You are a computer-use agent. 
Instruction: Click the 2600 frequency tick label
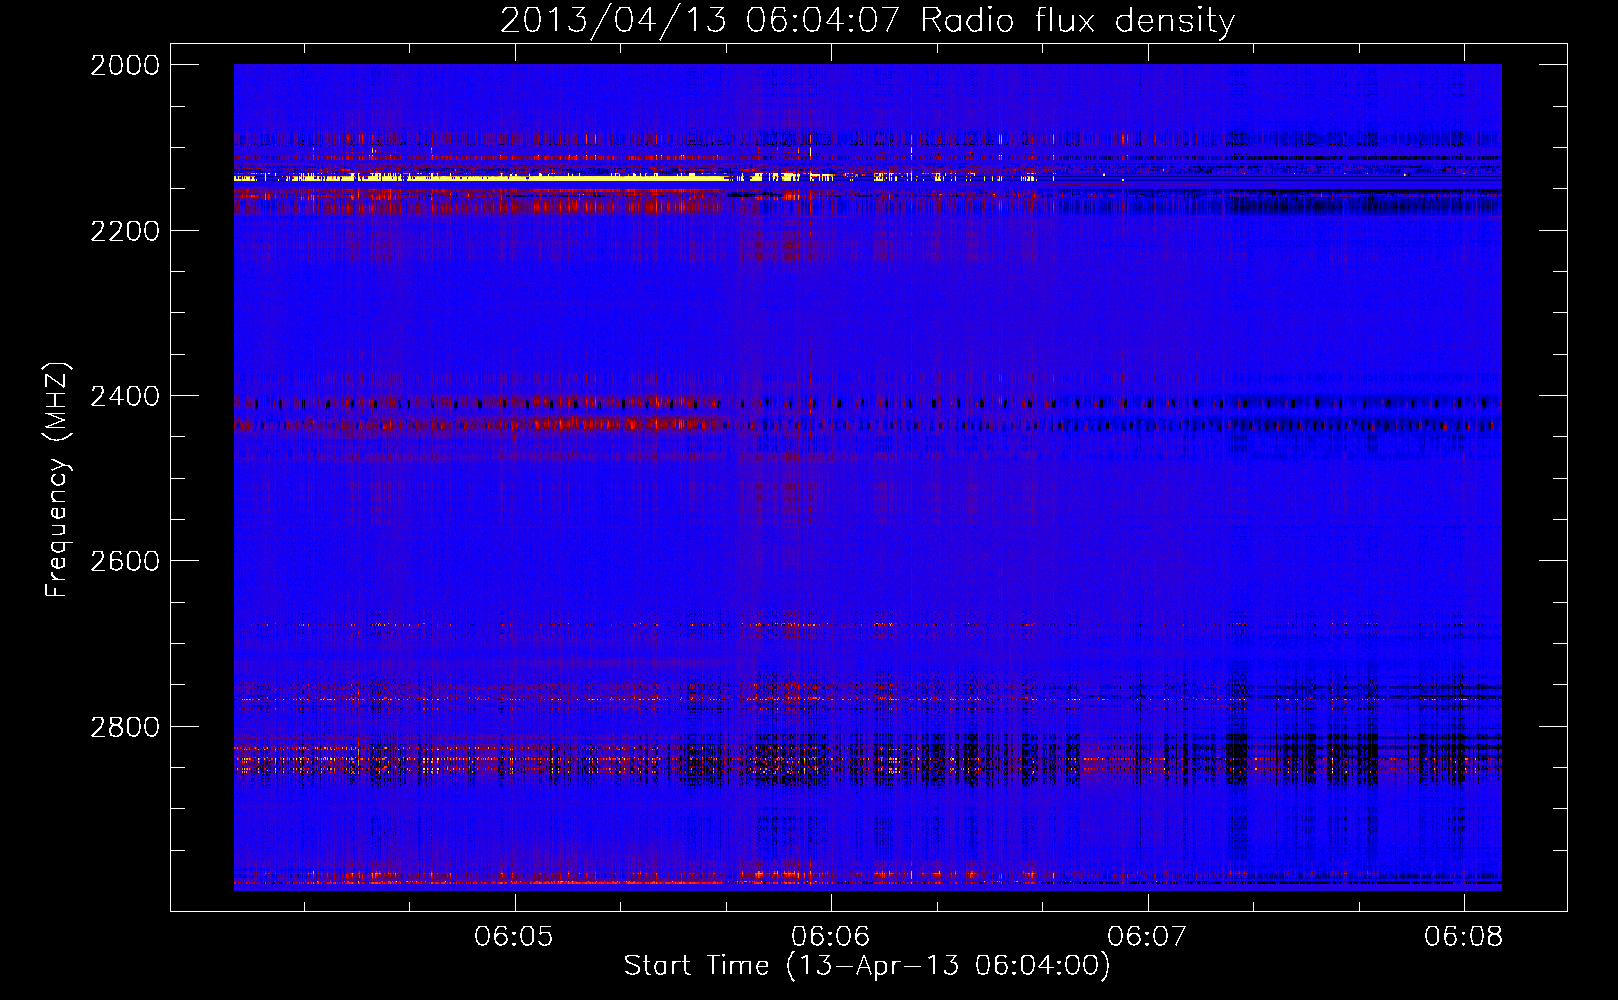(x=125, y=561)
